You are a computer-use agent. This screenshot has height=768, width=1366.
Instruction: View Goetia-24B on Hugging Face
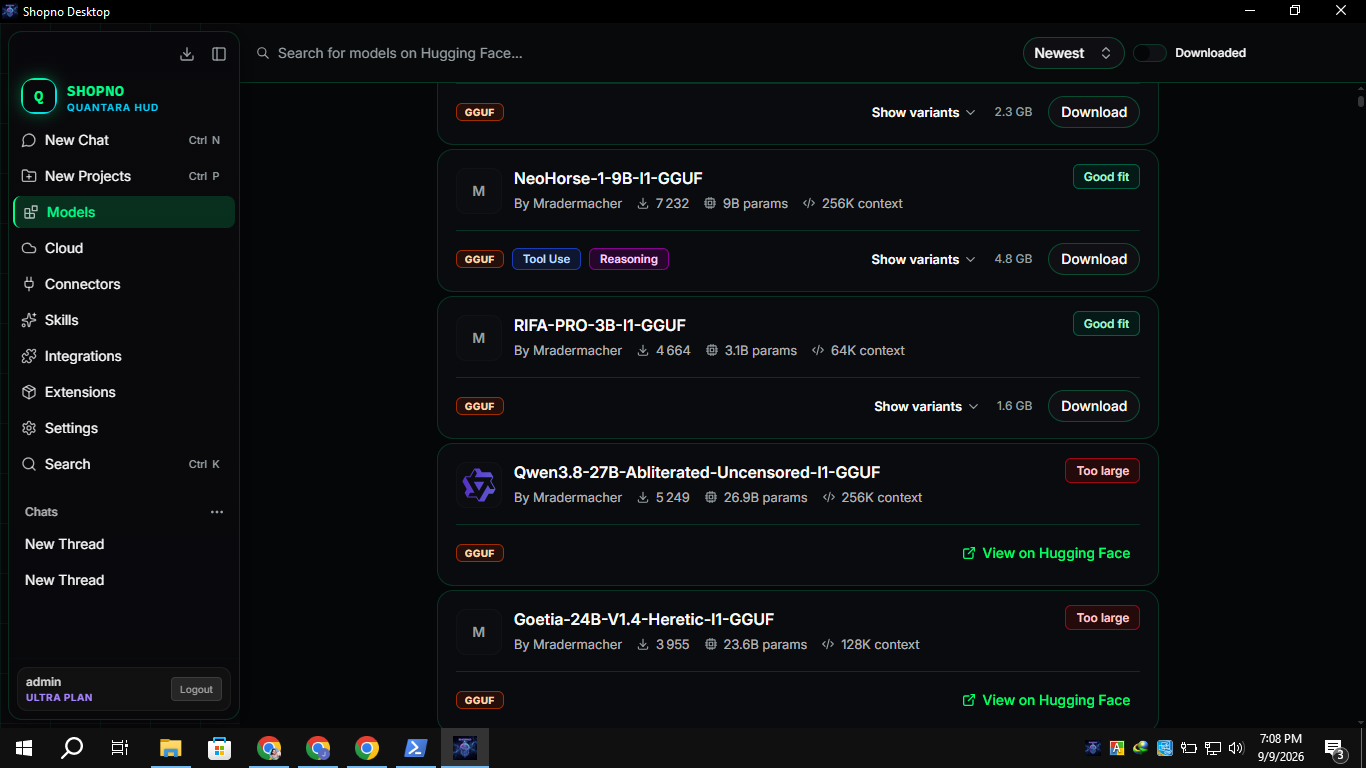1046,700
